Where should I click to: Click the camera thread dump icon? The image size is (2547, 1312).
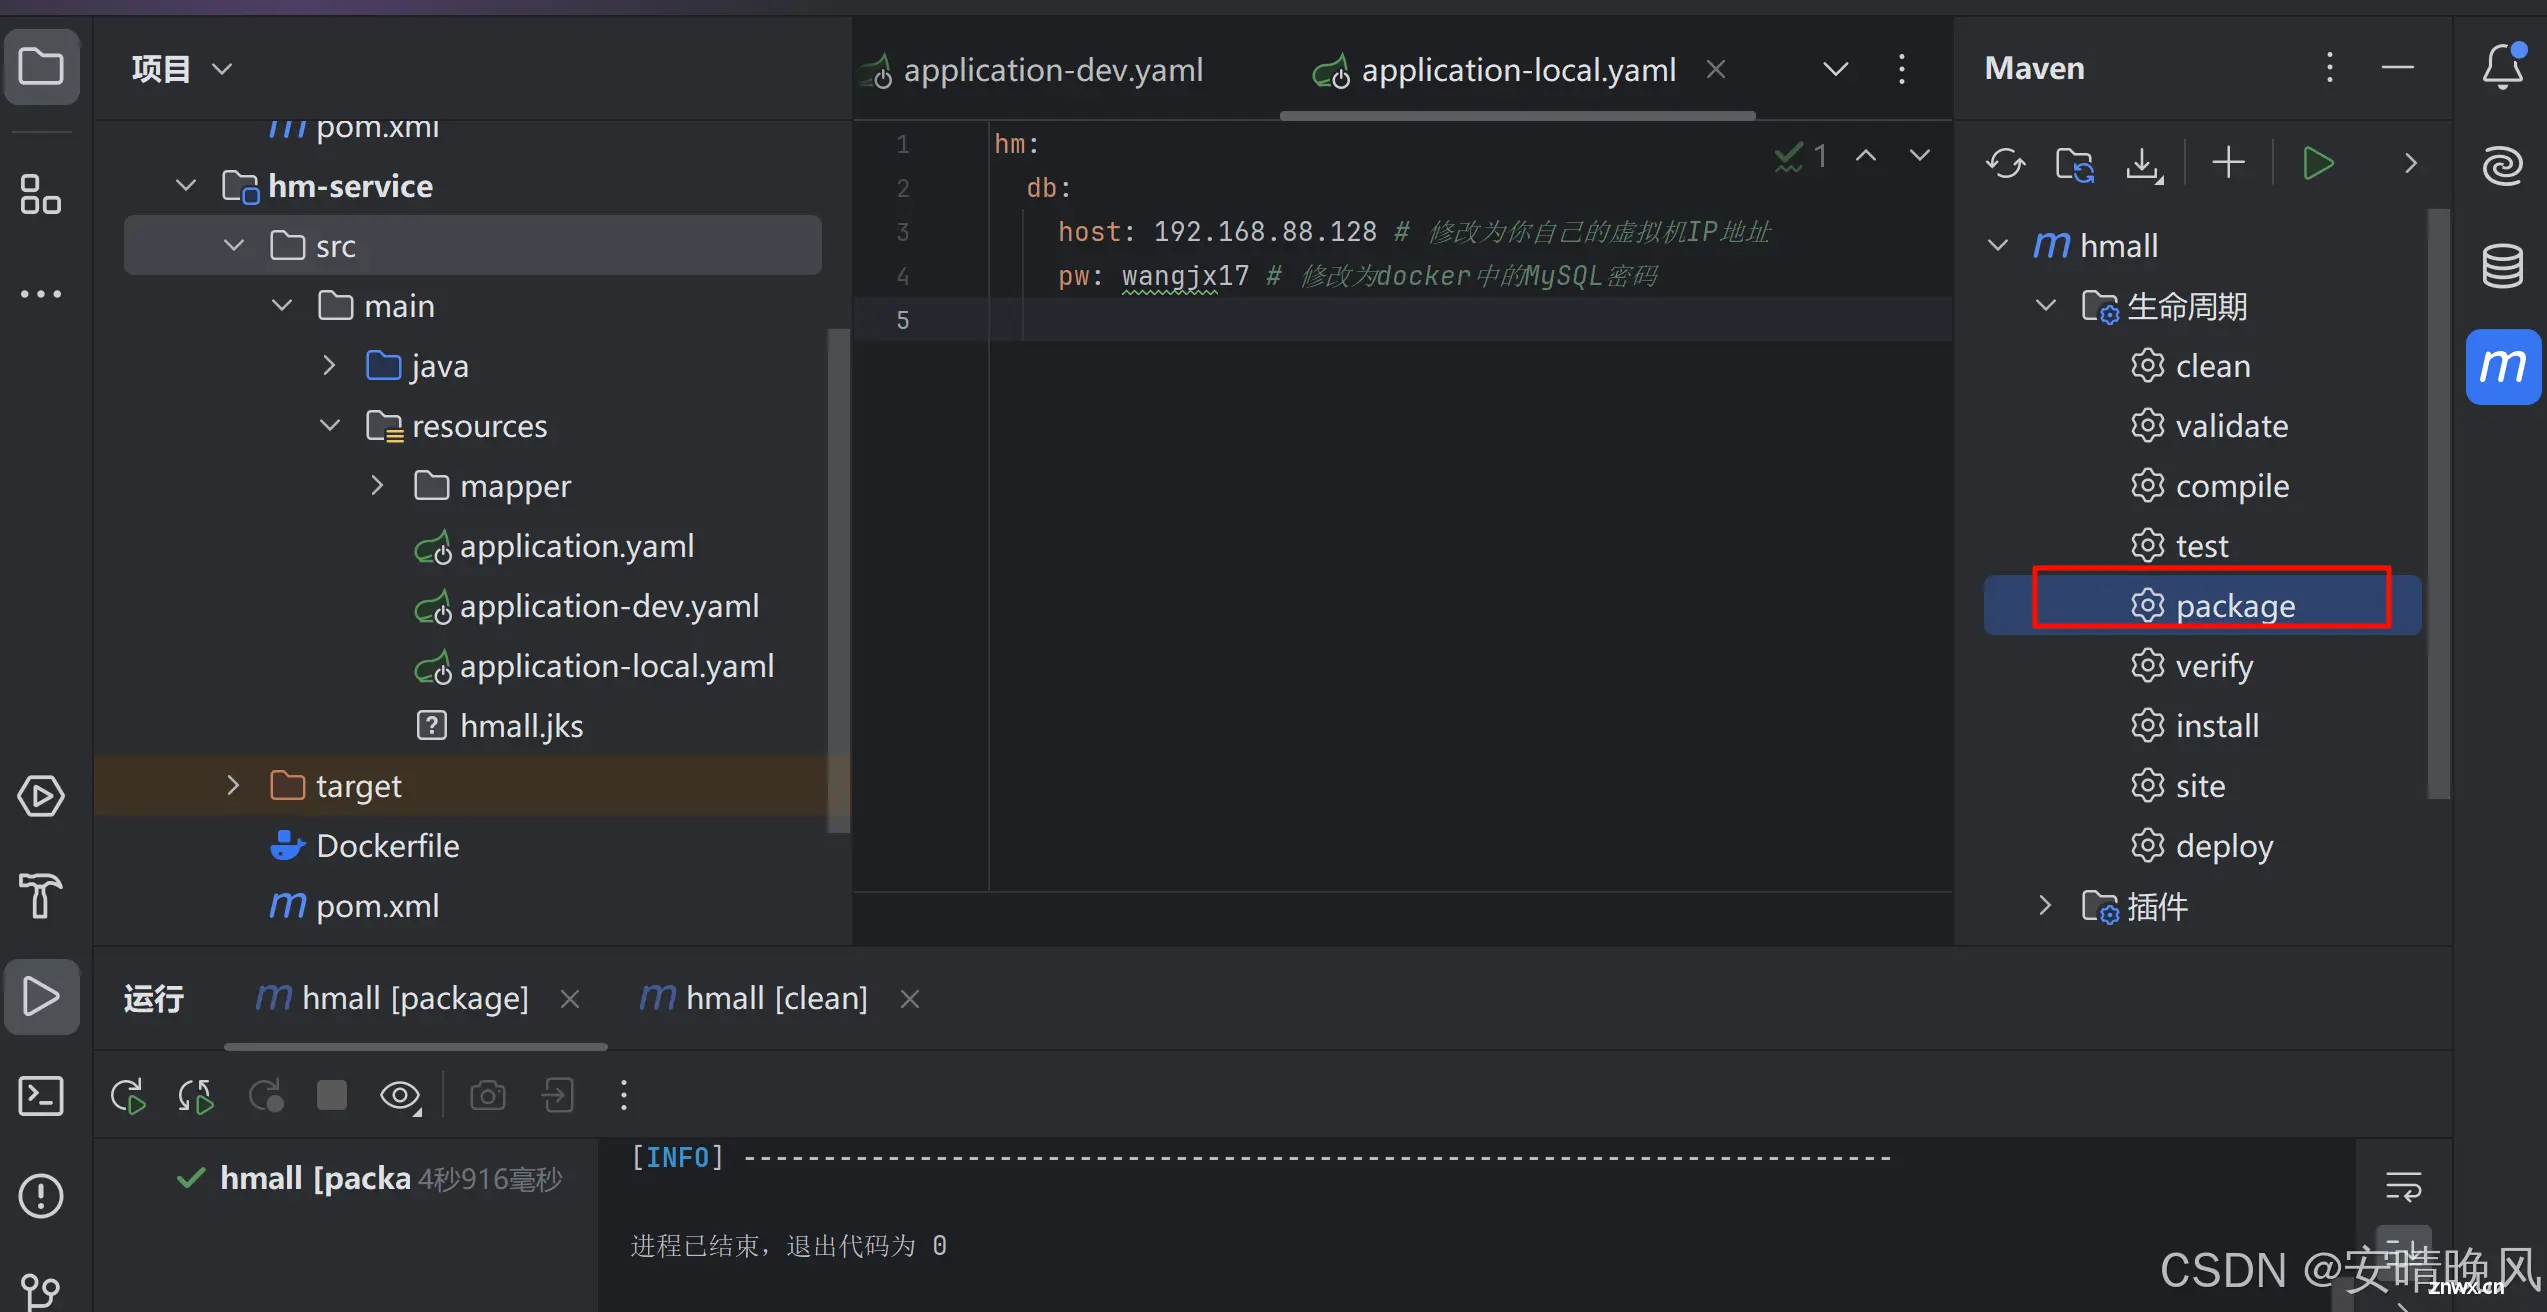click(x=488, y=1096)
